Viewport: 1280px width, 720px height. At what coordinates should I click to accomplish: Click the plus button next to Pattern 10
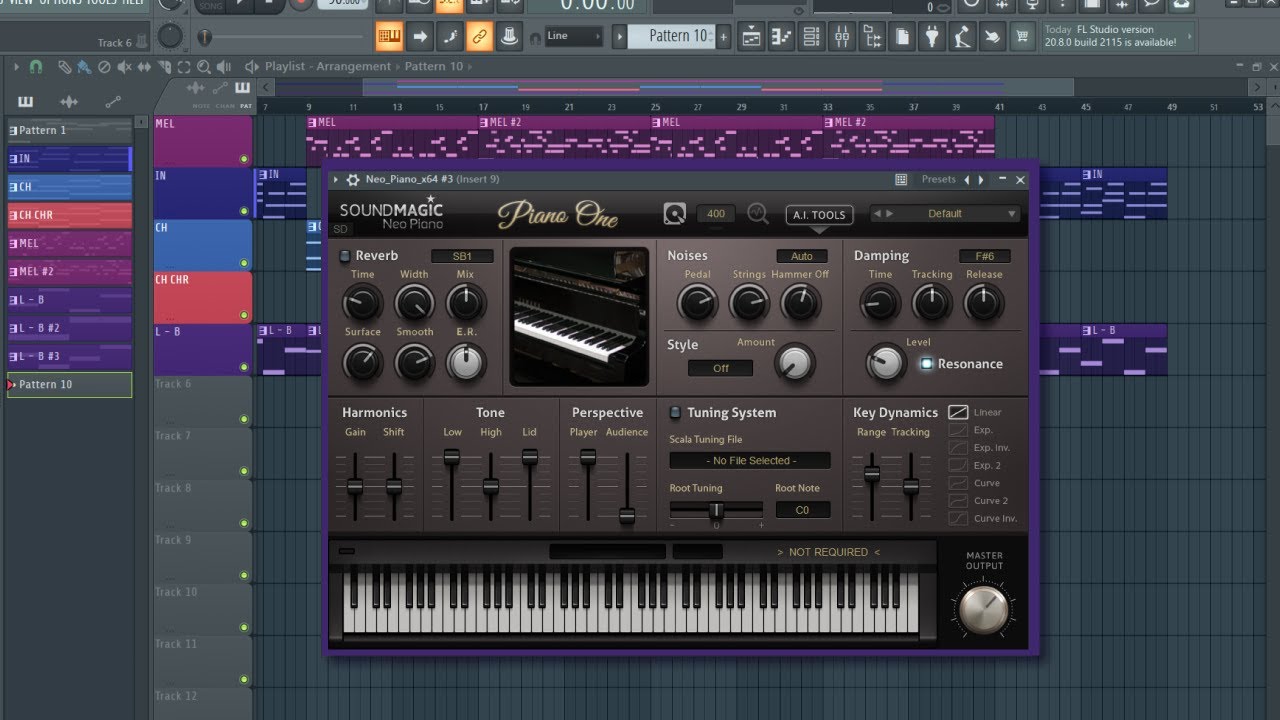pyautogui.click(x=723, y=37)
